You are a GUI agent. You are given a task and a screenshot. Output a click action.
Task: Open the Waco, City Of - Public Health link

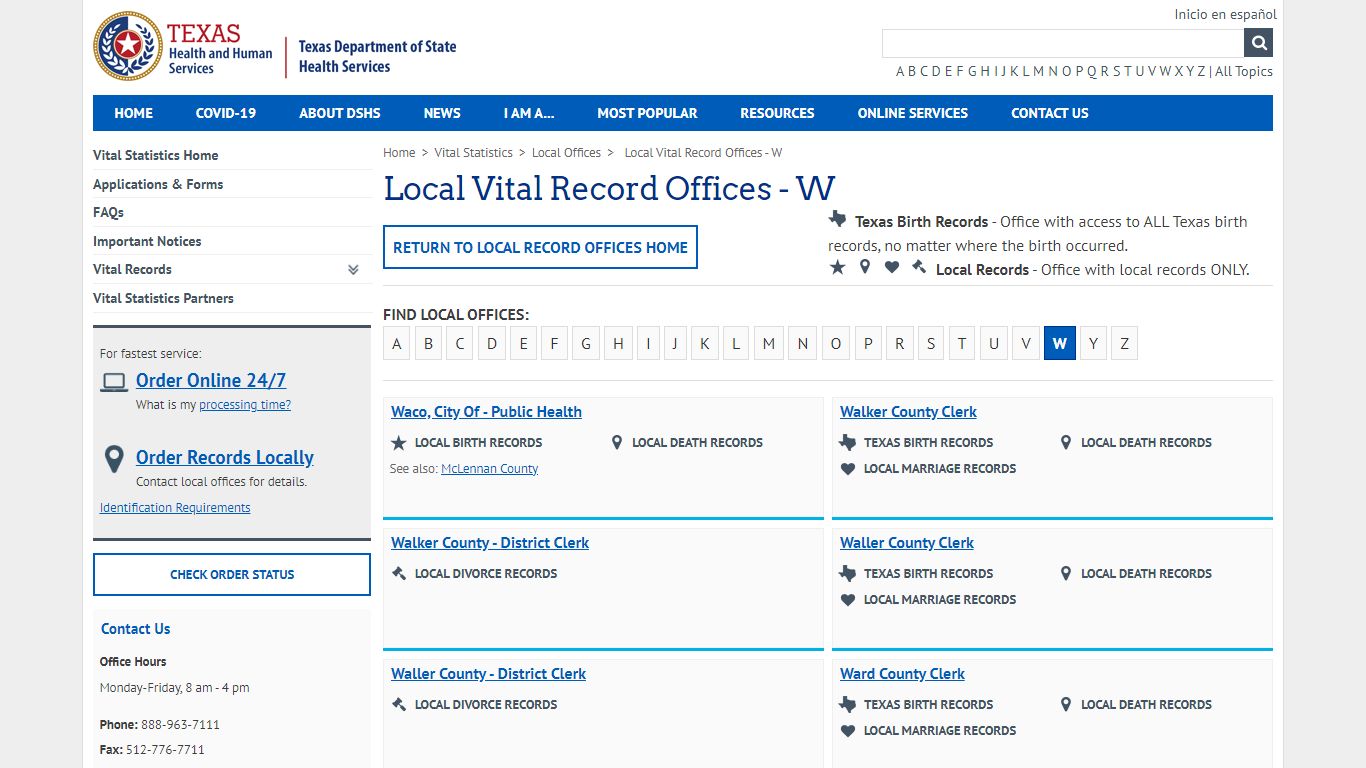pos(486,412)
